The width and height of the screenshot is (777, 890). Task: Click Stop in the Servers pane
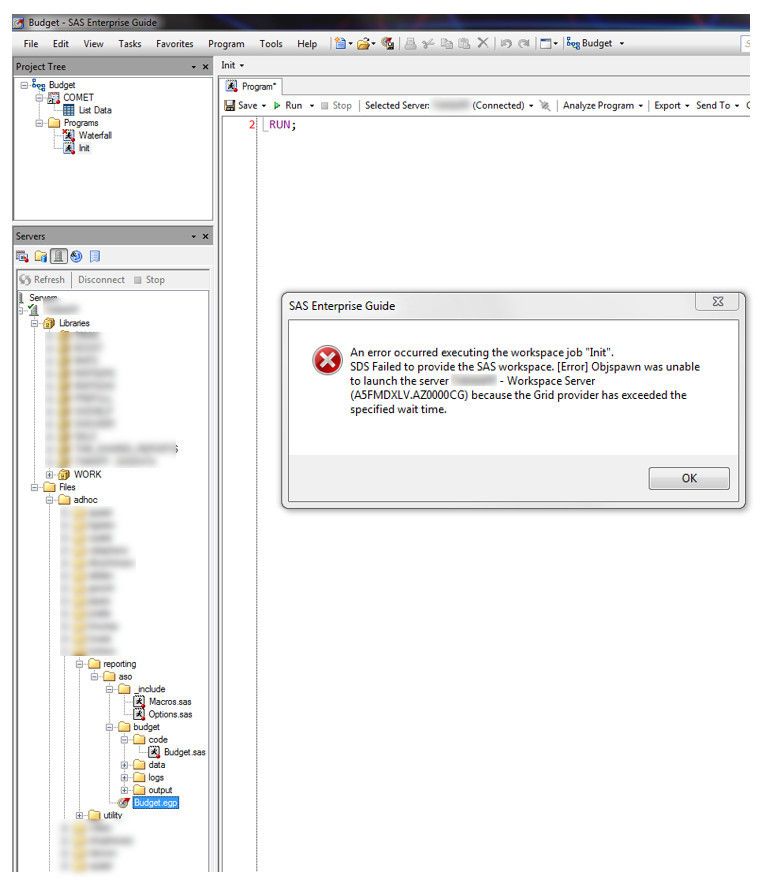pos(149,280)
